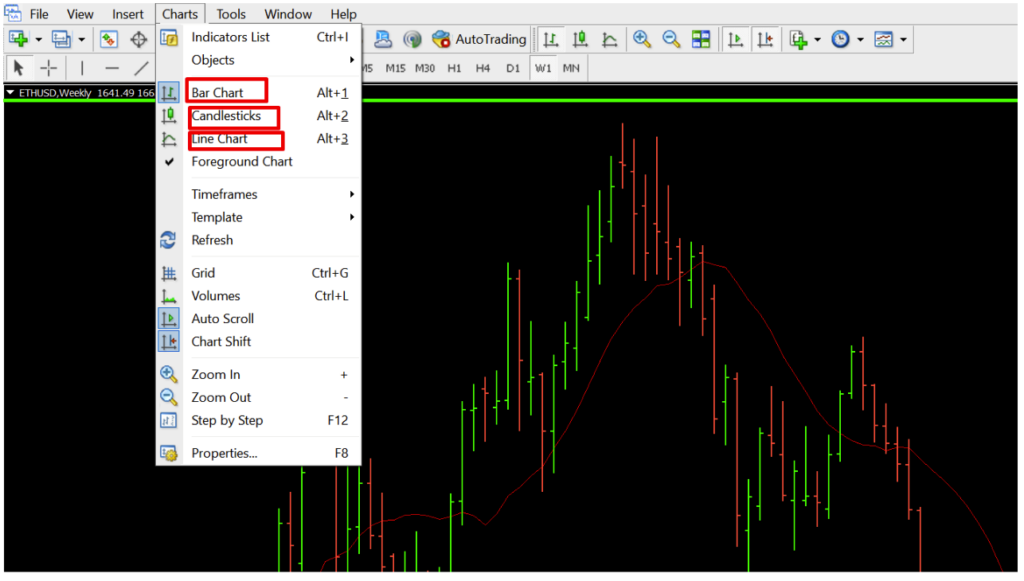1024x581 pixels.
Task: Click the Templates toolbar icon
Action: point(884,39)
